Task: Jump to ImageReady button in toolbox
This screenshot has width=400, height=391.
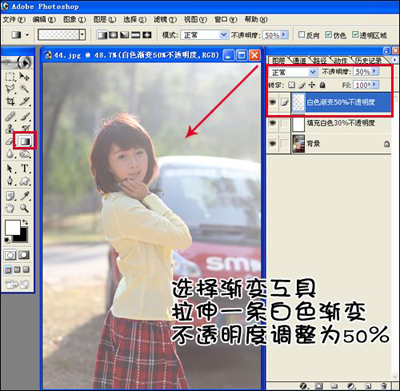Action: pyautogui.click(x=17, y=284)
